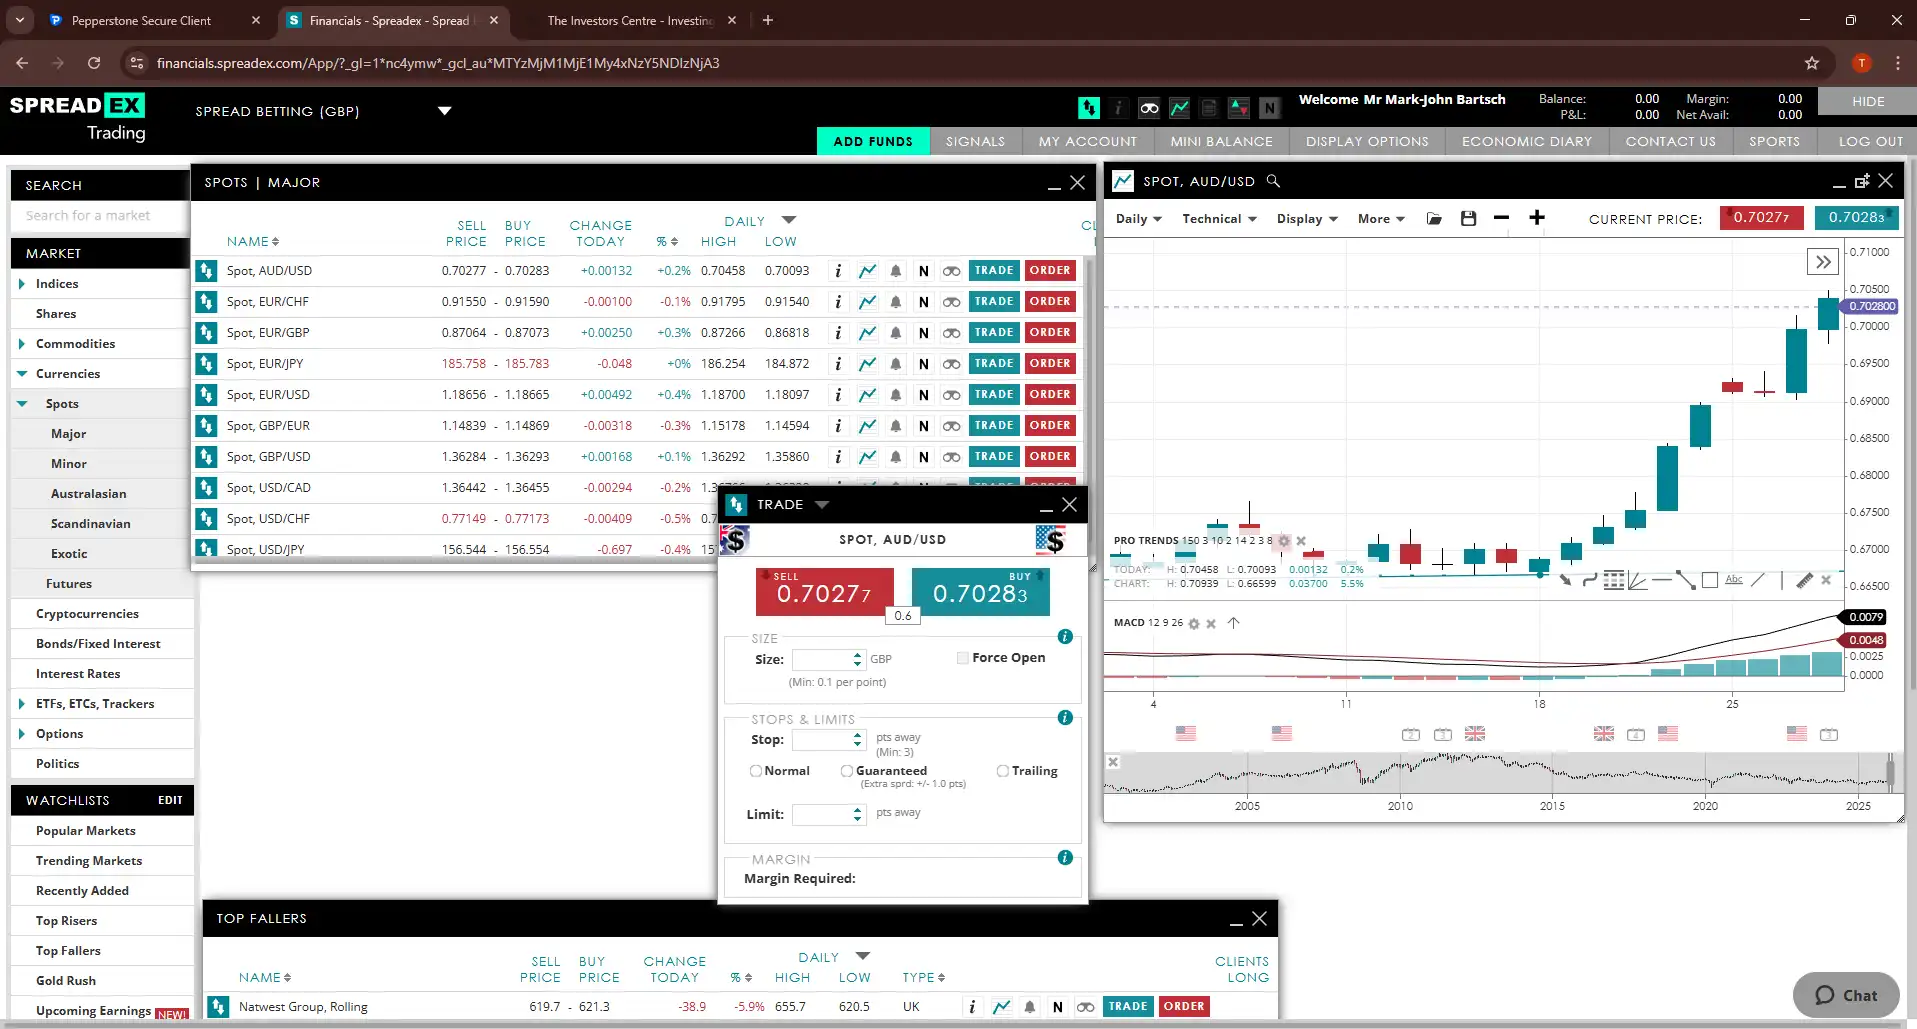Click the info icon for Spot GBP/USD
The height and width of the screenshot is (1029, 1917).
click(x=838, y=456)
